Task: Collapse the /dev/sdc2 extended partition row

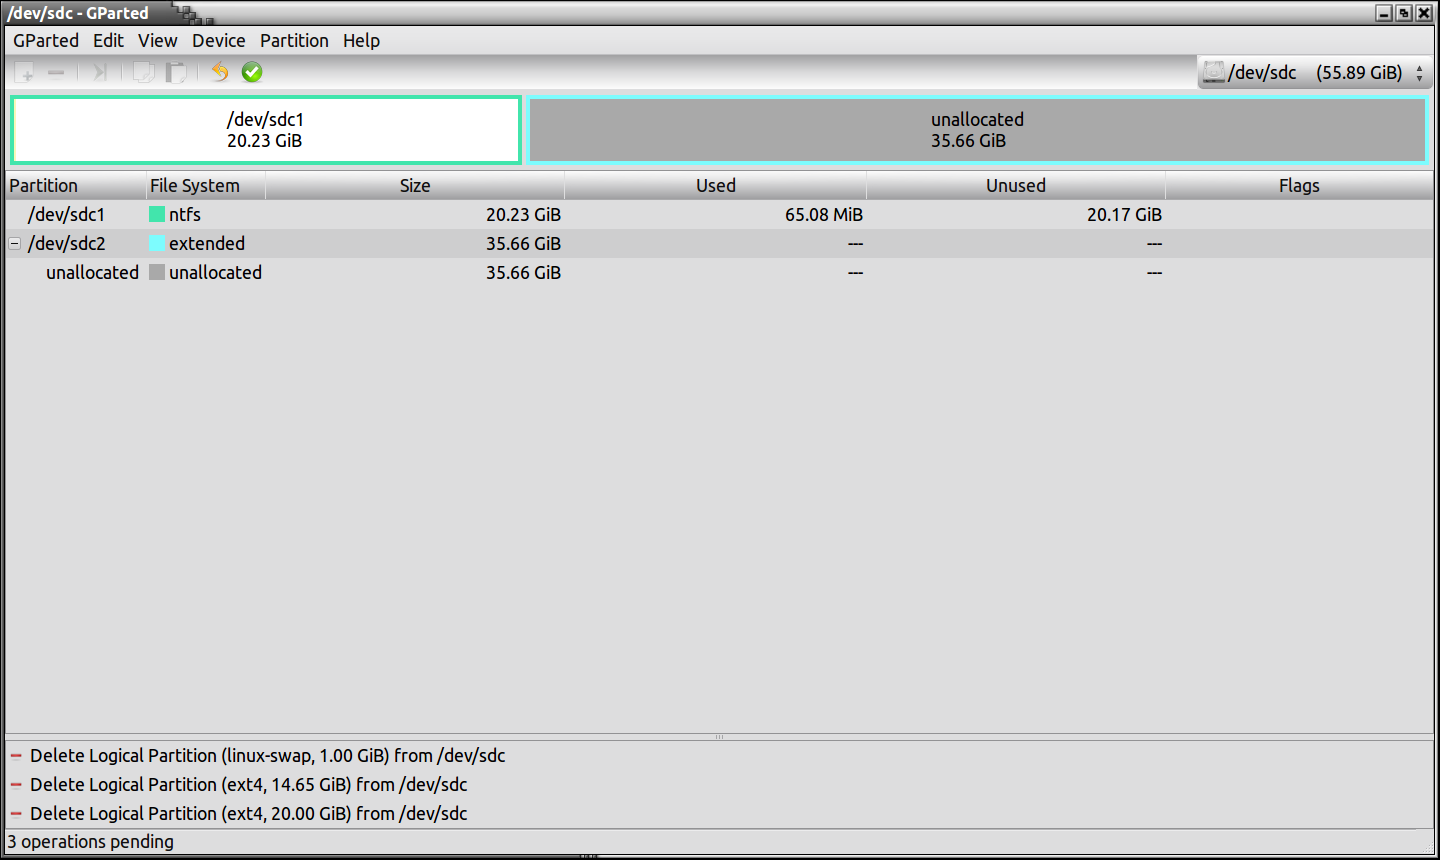Action: (x=15, y=243)
